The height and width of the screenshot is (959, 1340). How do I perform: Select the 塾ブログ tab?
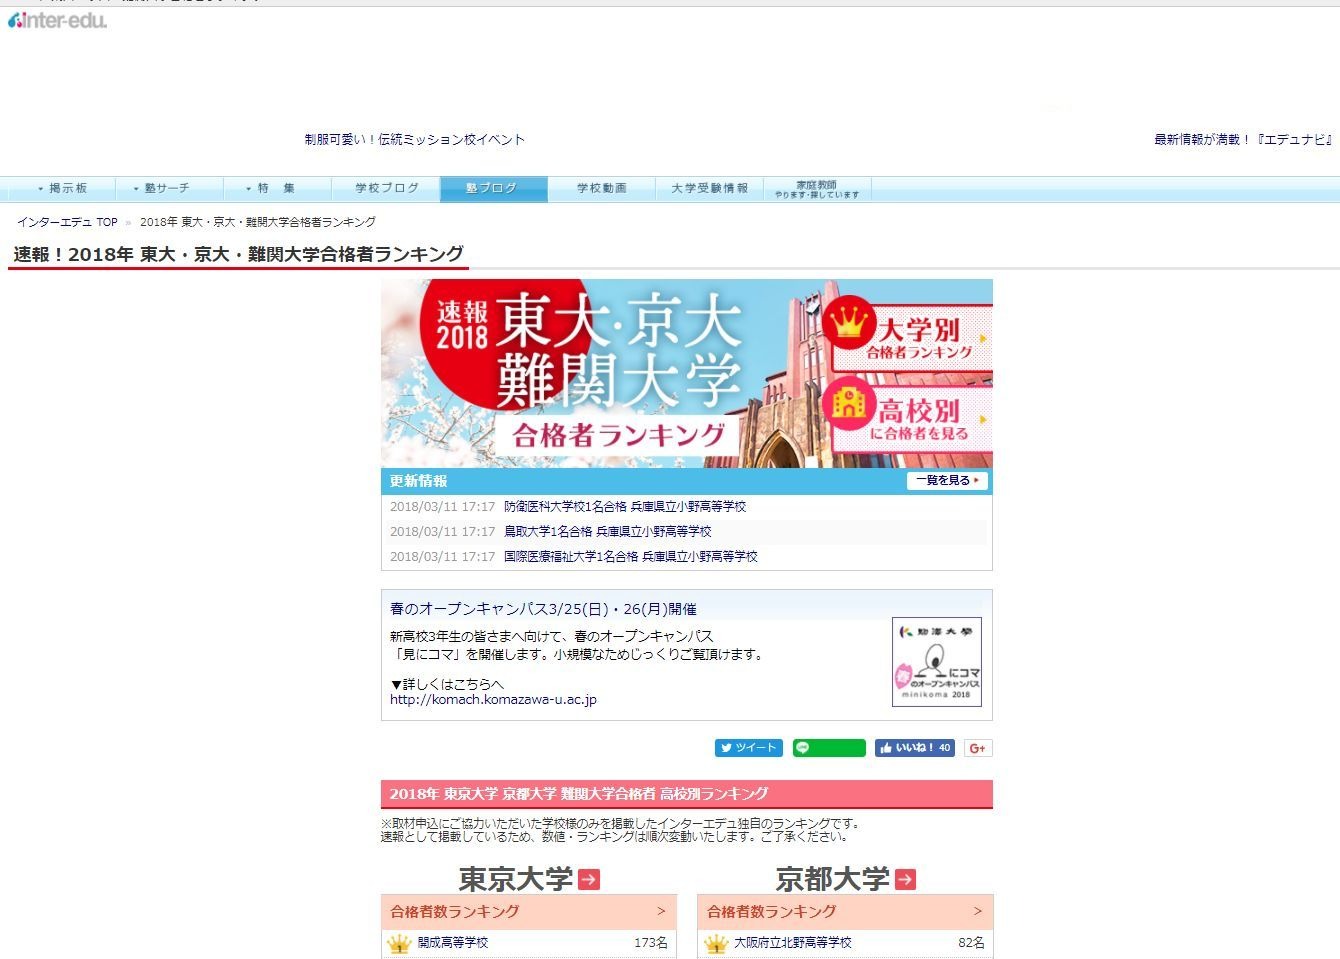(491, 188)
